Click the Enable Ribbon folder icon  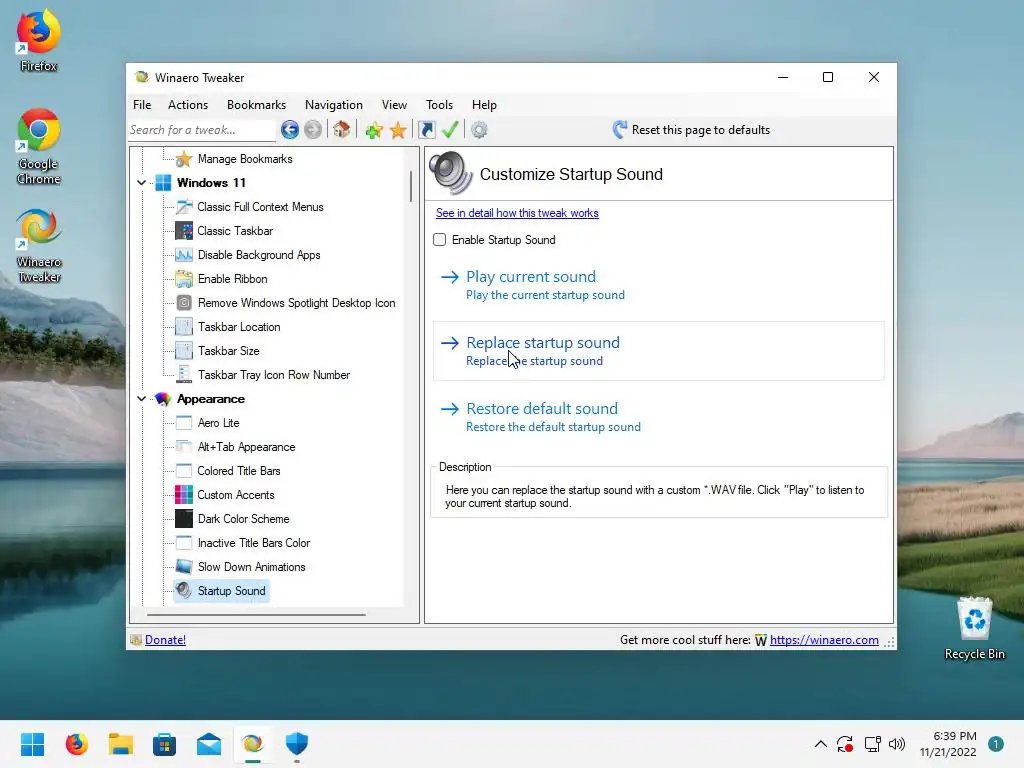184,279
